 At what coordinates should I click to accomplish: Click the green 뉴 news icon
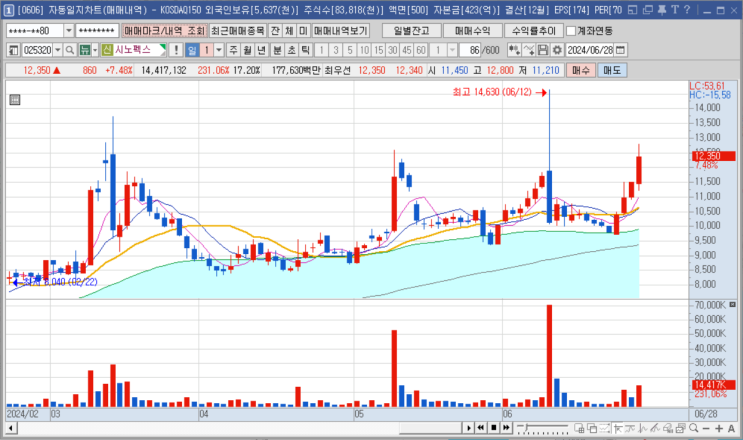tap(85, 50)
